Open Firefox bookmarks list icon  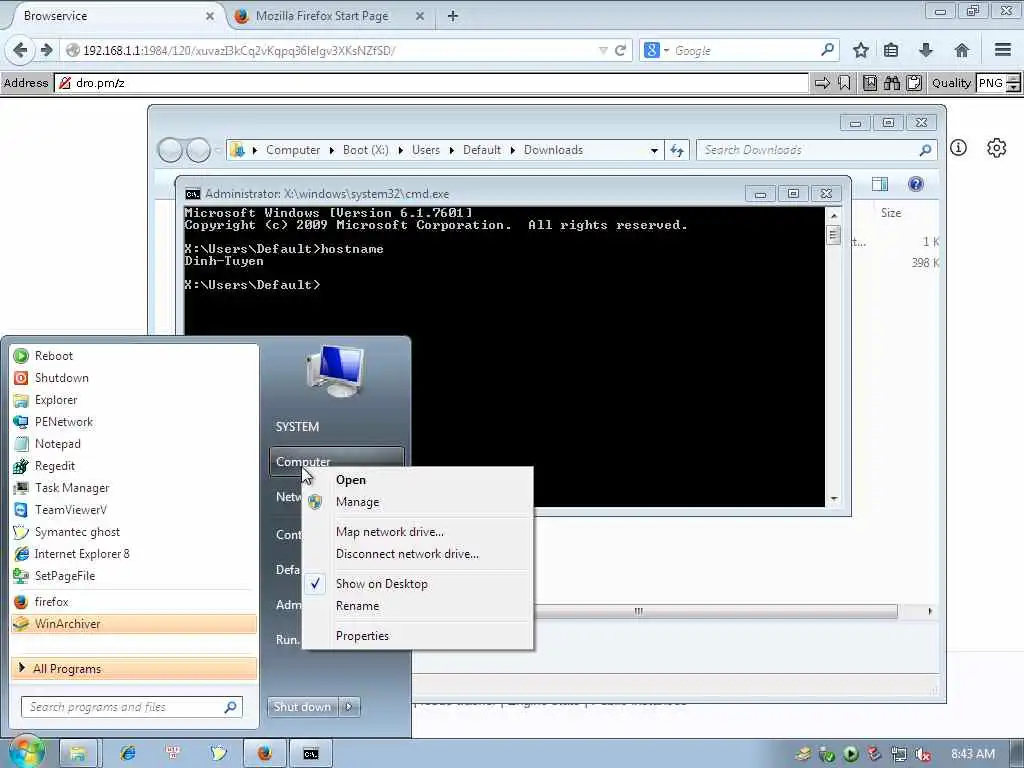(891, 50)
